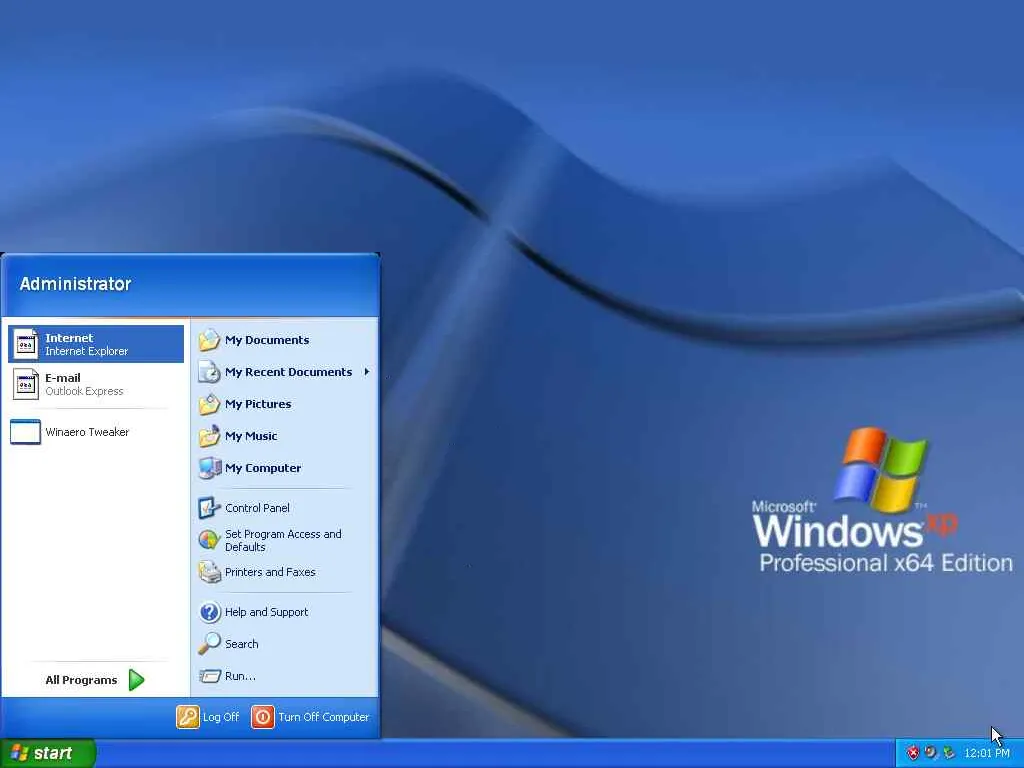Image resolution: width=1024 pixels, height=768 pixels.
Task: Open Printers and Faxes label
Action: click(270, 571)
